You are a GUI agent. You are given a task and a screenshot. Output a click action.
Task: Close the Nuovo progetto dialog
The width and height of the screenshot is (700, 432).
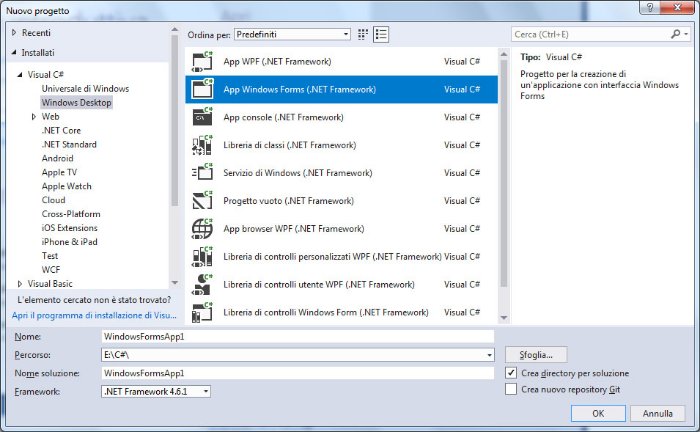[x=678, y=7]
